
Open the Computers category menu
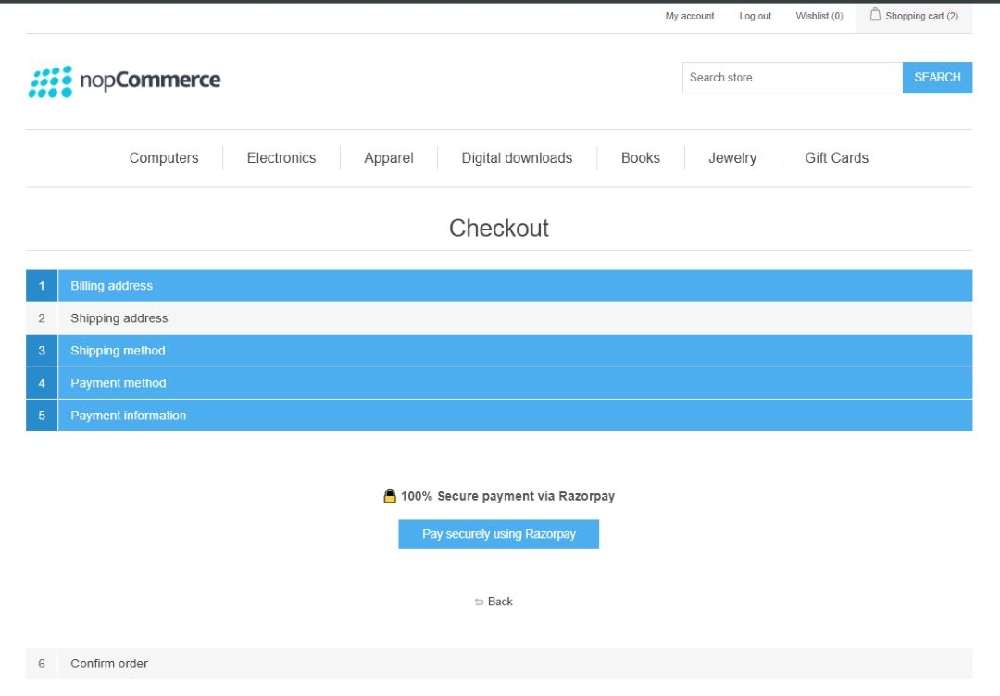coord(164,158)
